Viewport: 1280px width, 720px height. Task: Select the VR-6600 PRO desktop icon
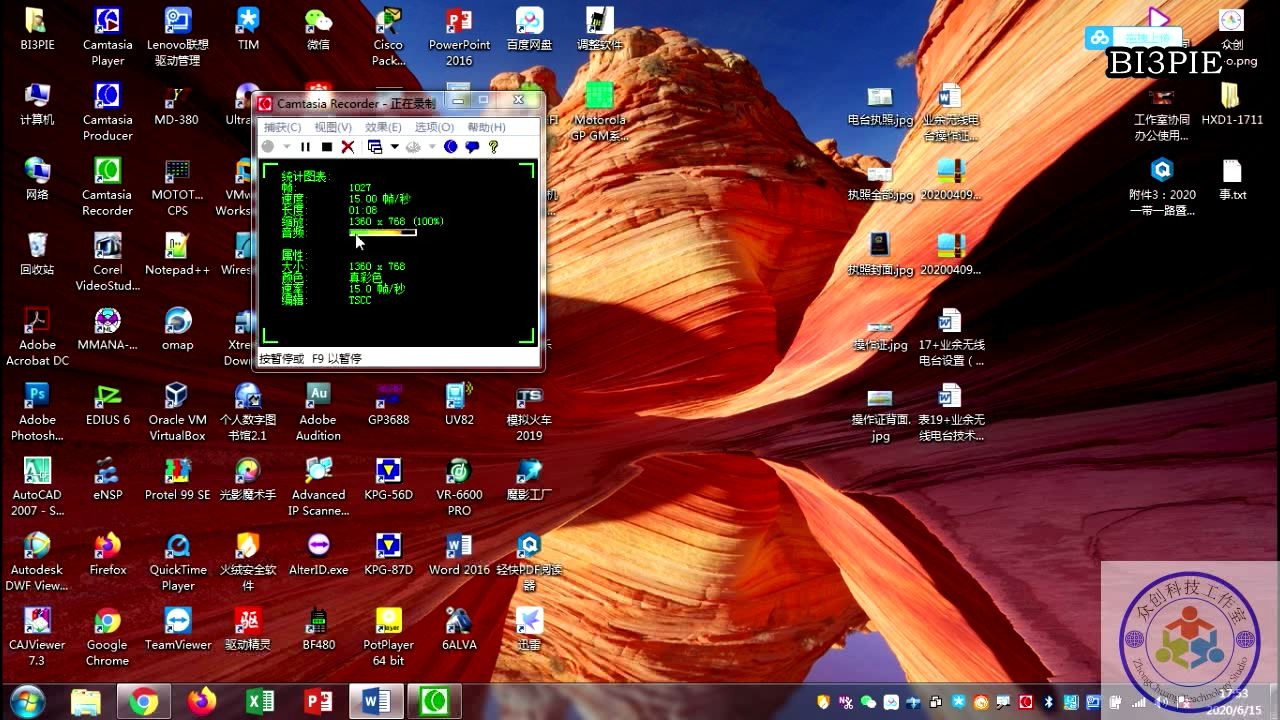click(x=459, y=486)
